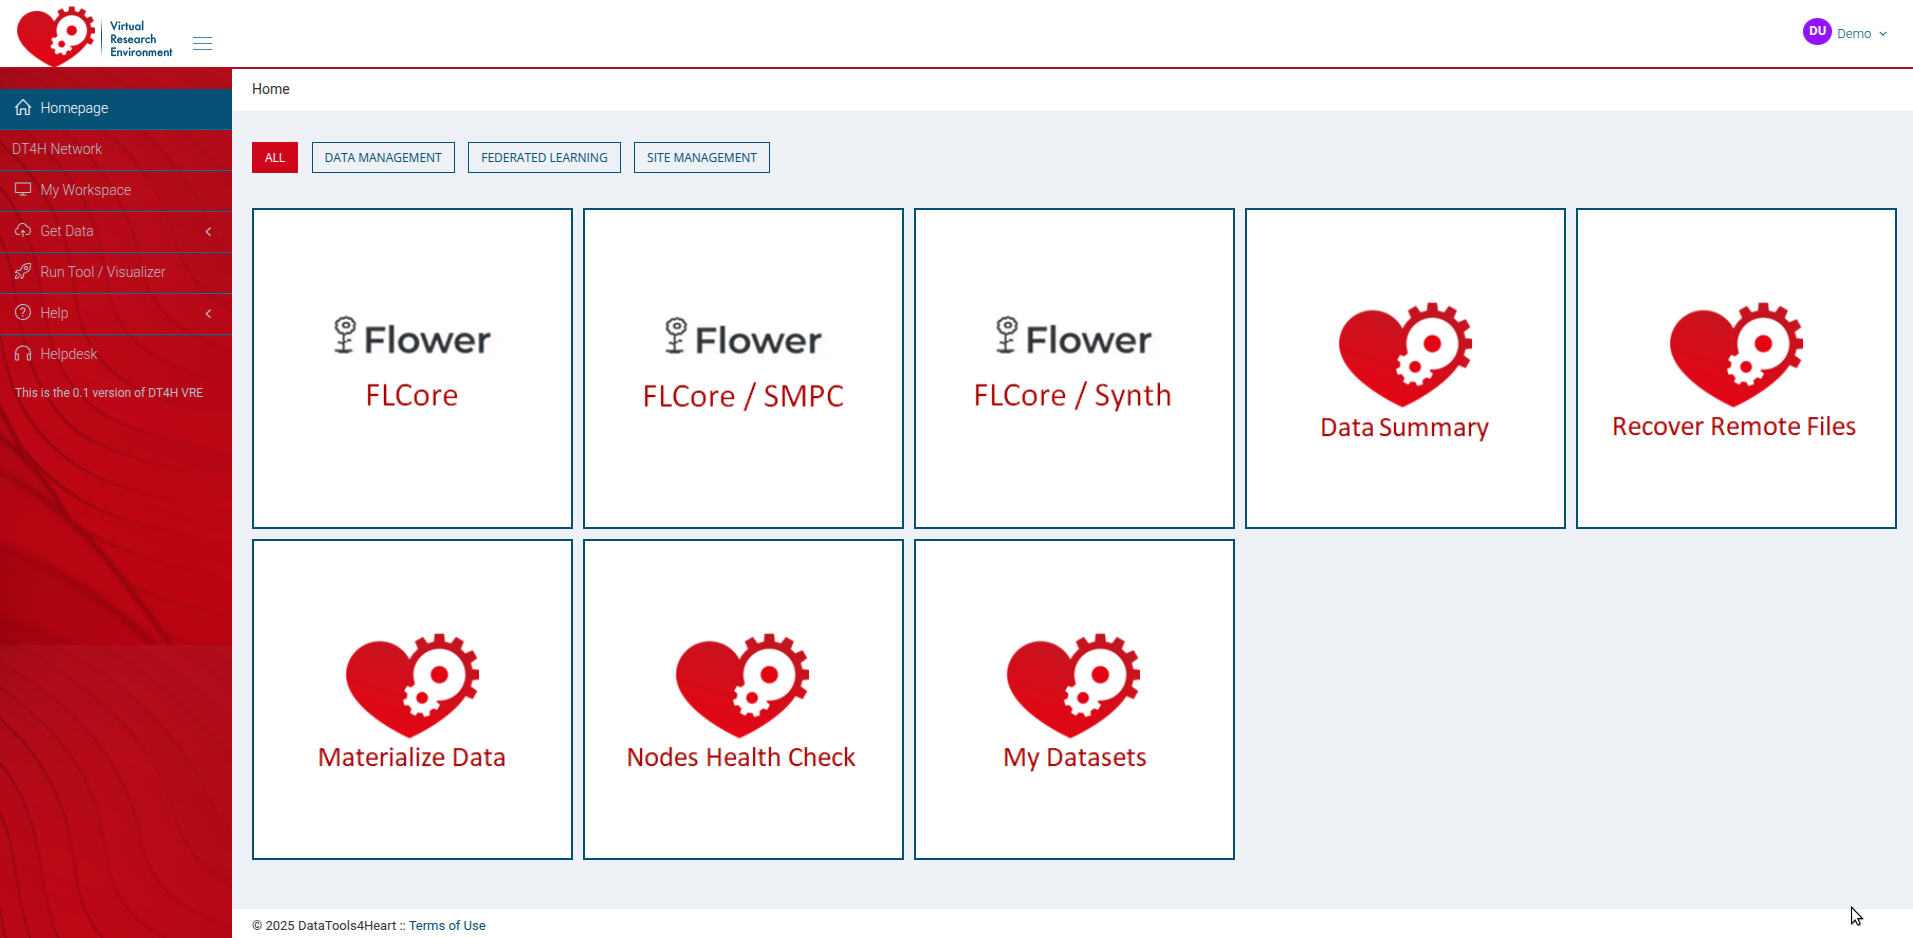Expand the Get Data sidebar submenu
The height and width of the screenshot is (938, 1913).
pos(115,231)
